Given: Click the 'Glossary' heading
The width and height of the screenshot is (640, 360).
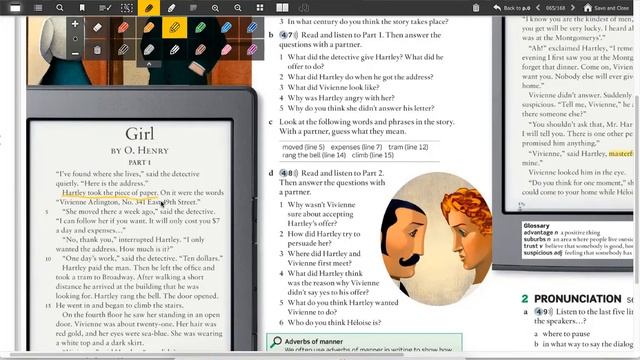Looking at the screenshot, I should (x=536, y=226).
